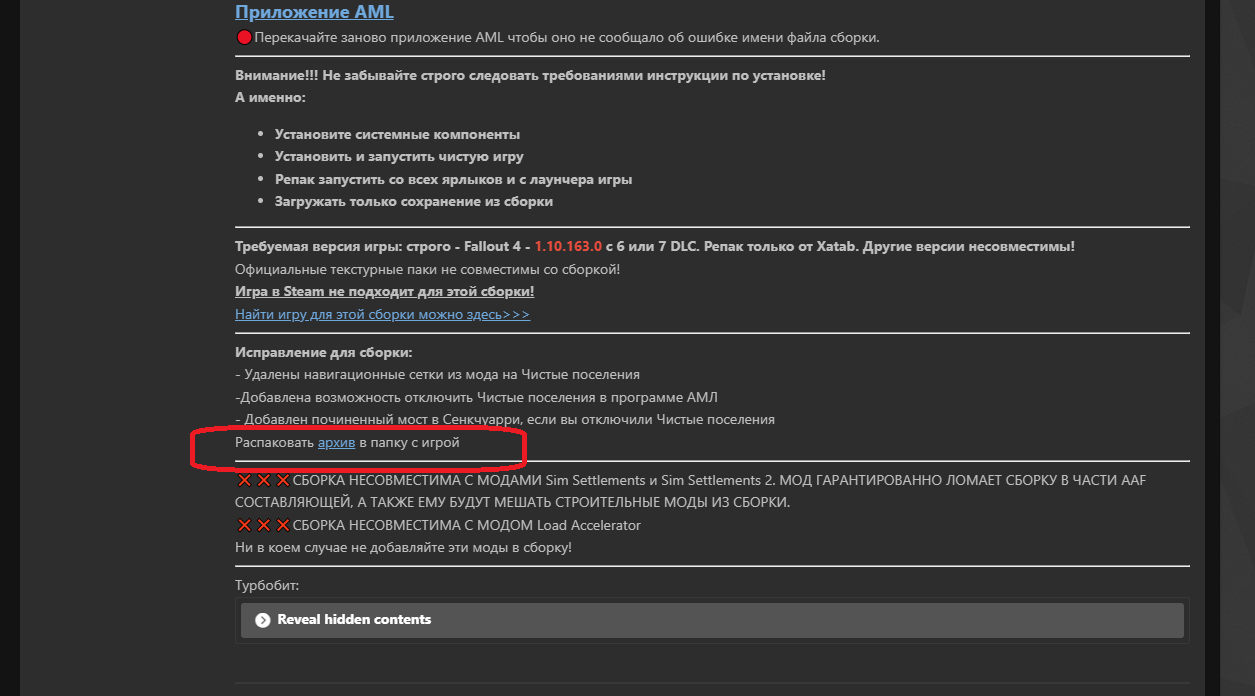Click the Загружать только сохранение из сборки bullet

click(413, 201)
